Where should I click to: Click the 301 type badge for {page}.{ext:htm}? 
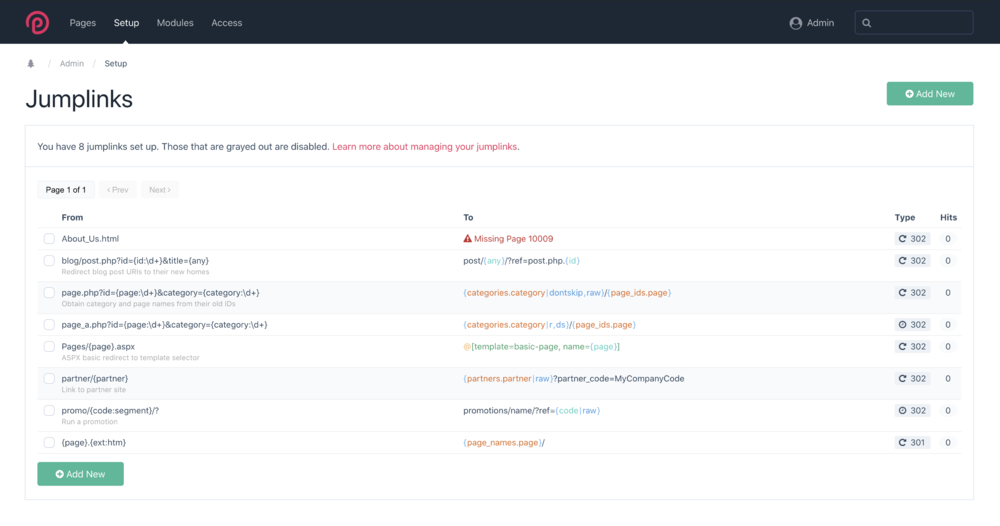(x=912, y=442)
